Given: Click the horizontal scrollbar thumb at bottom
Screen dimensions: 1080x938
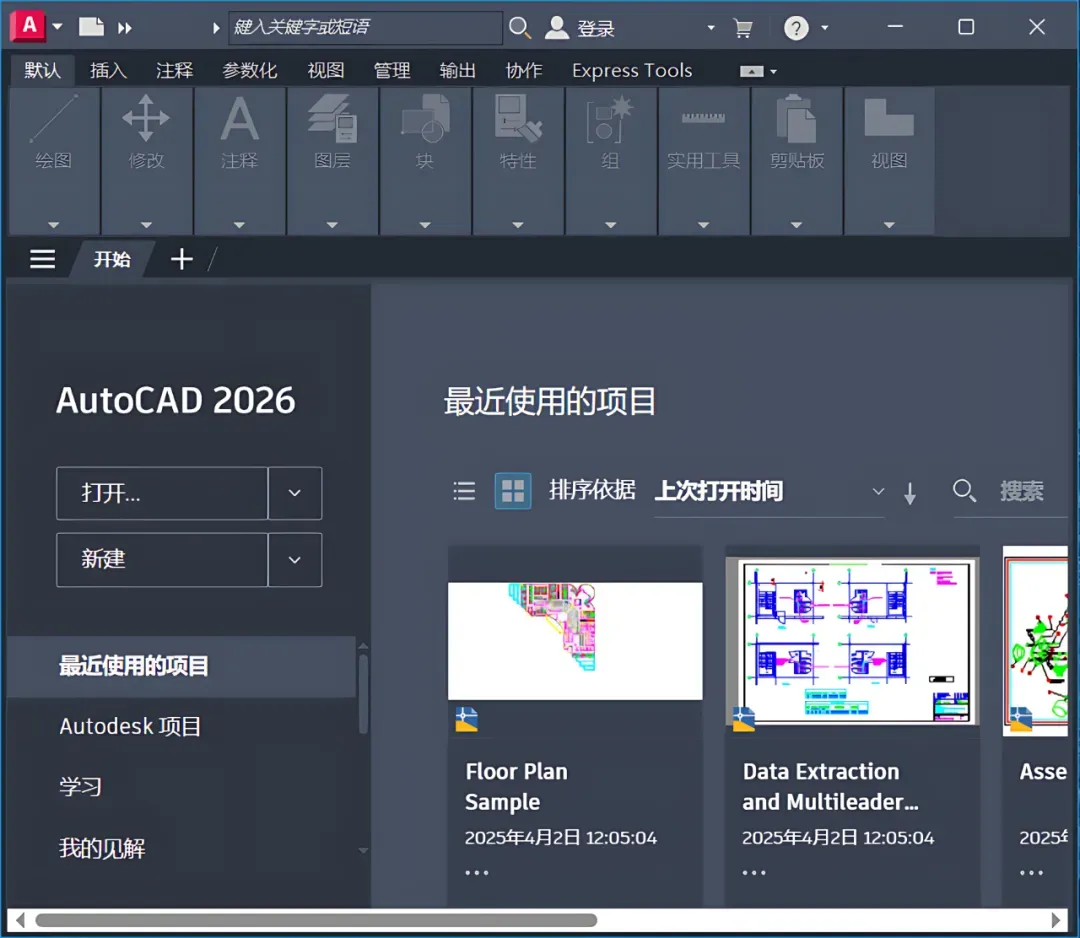Looking at the screenshot, I should (x=316, y=920).
